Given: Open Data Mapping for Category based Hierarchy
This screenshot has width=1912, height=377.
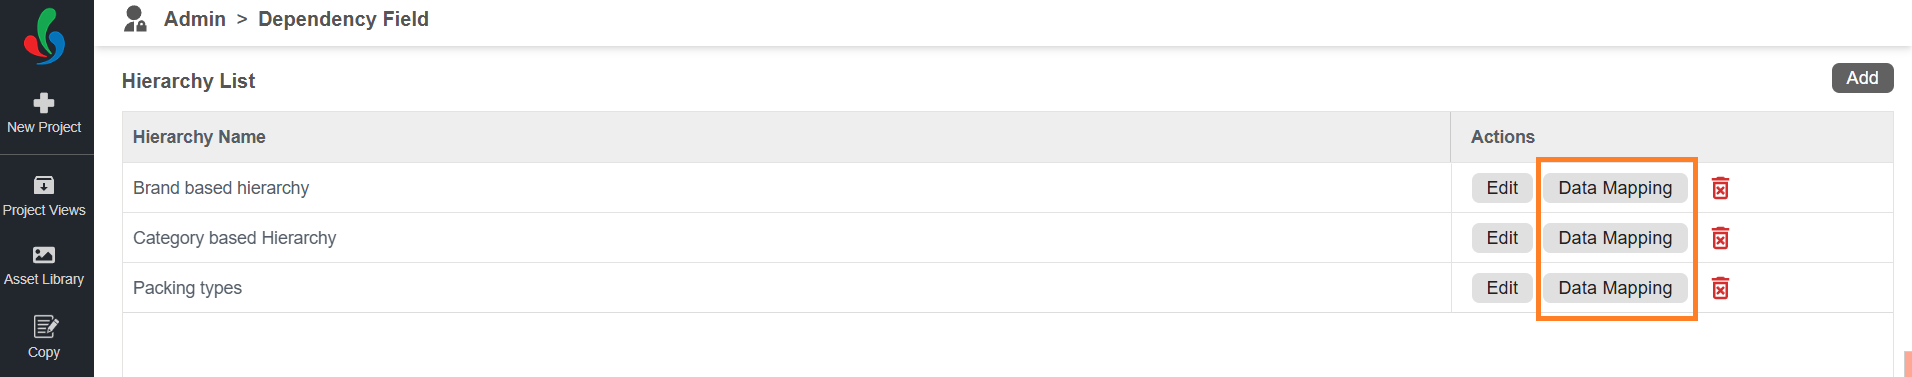Looking at the screenshot, I should 1615,238.
